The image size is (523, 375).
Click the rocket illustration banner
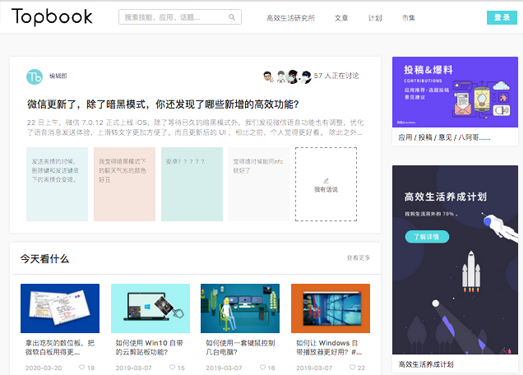[x=455, y=260]
